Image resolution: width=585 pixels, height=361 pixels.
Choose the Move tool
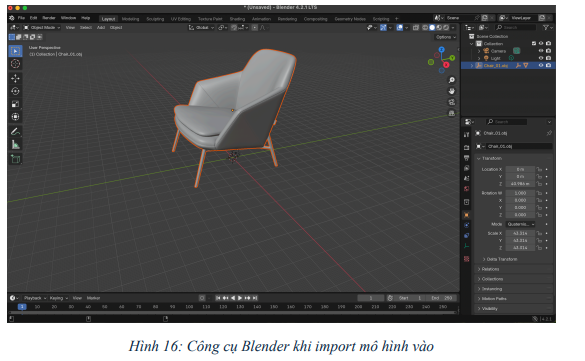[15, 78]
